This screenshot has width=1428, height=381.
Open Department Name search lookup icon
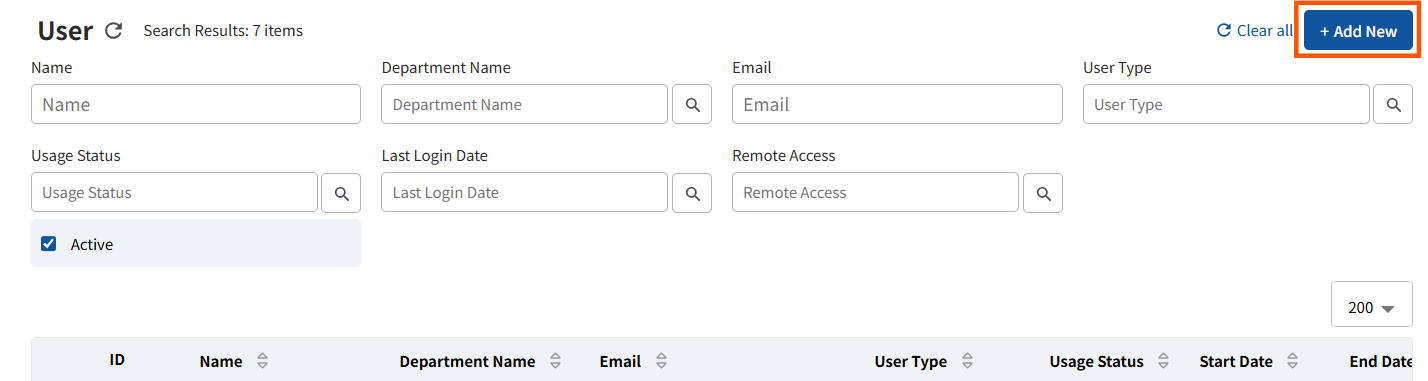[692, 104]
